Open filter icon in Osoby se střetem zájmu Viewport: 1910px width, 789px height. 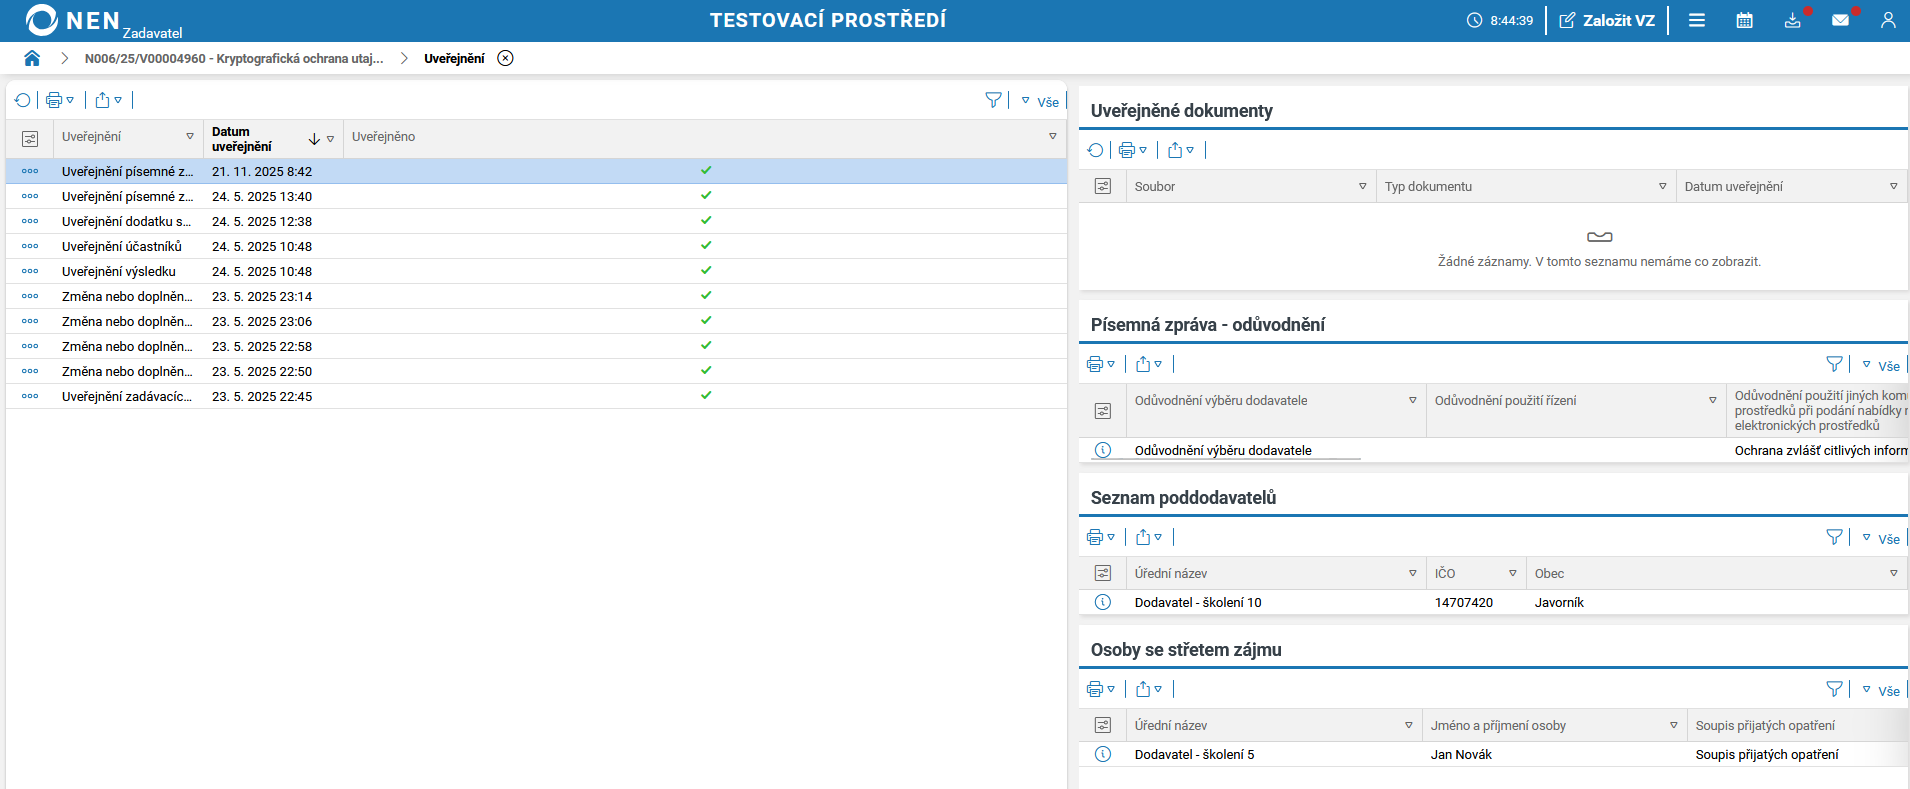click(1834, 689)
